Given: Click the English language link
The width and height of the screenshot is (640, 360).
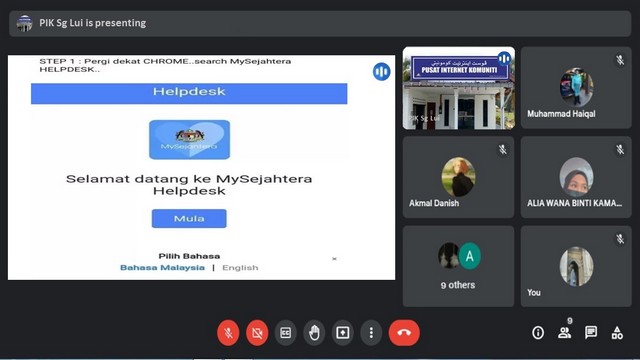Looking at the screenshot, I should [x=240, y=268].
